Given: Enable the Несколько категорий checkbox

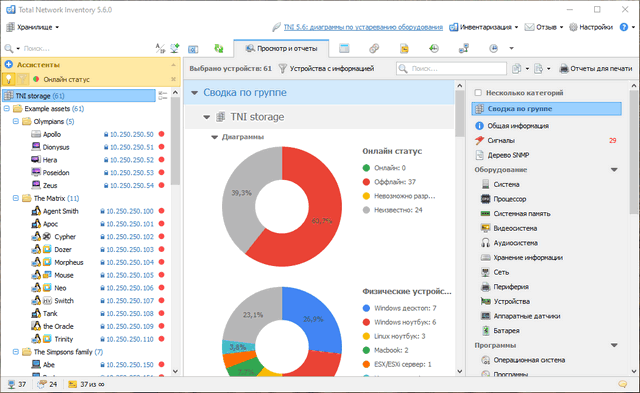Looking at the screenshot, I should [x=478, y=93].
